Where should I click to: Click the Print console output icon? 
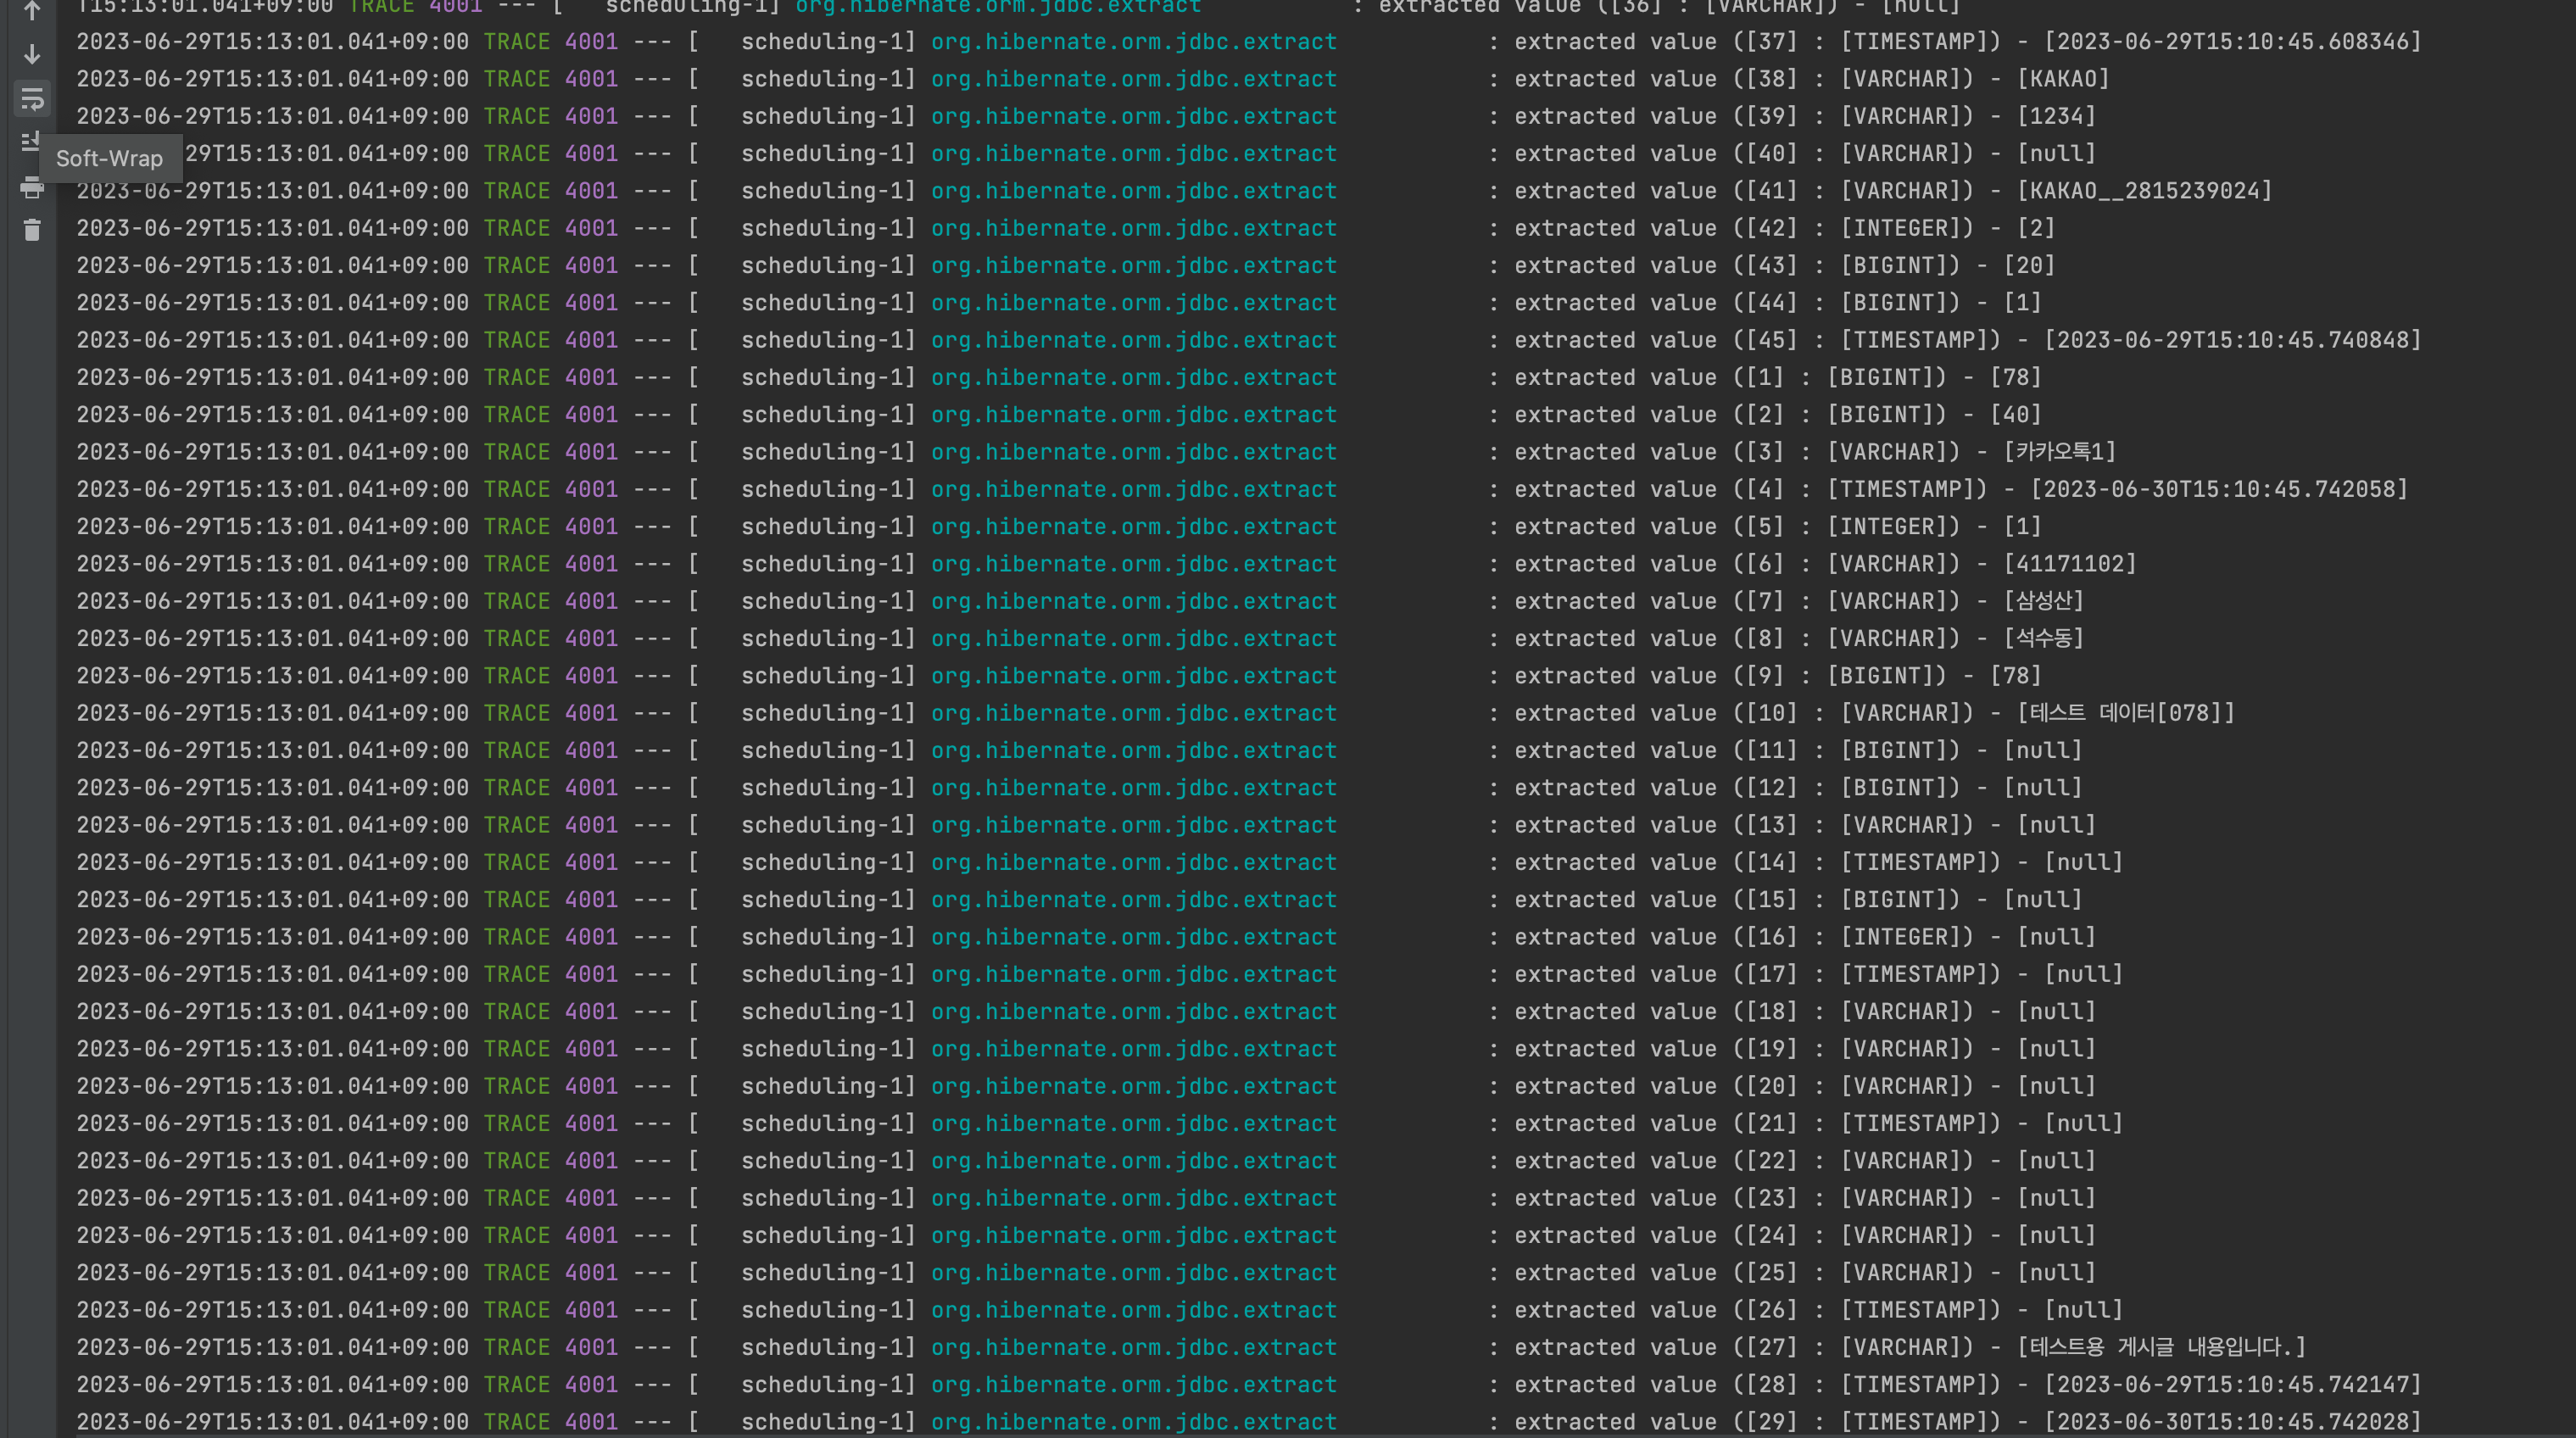pos(32,187)
